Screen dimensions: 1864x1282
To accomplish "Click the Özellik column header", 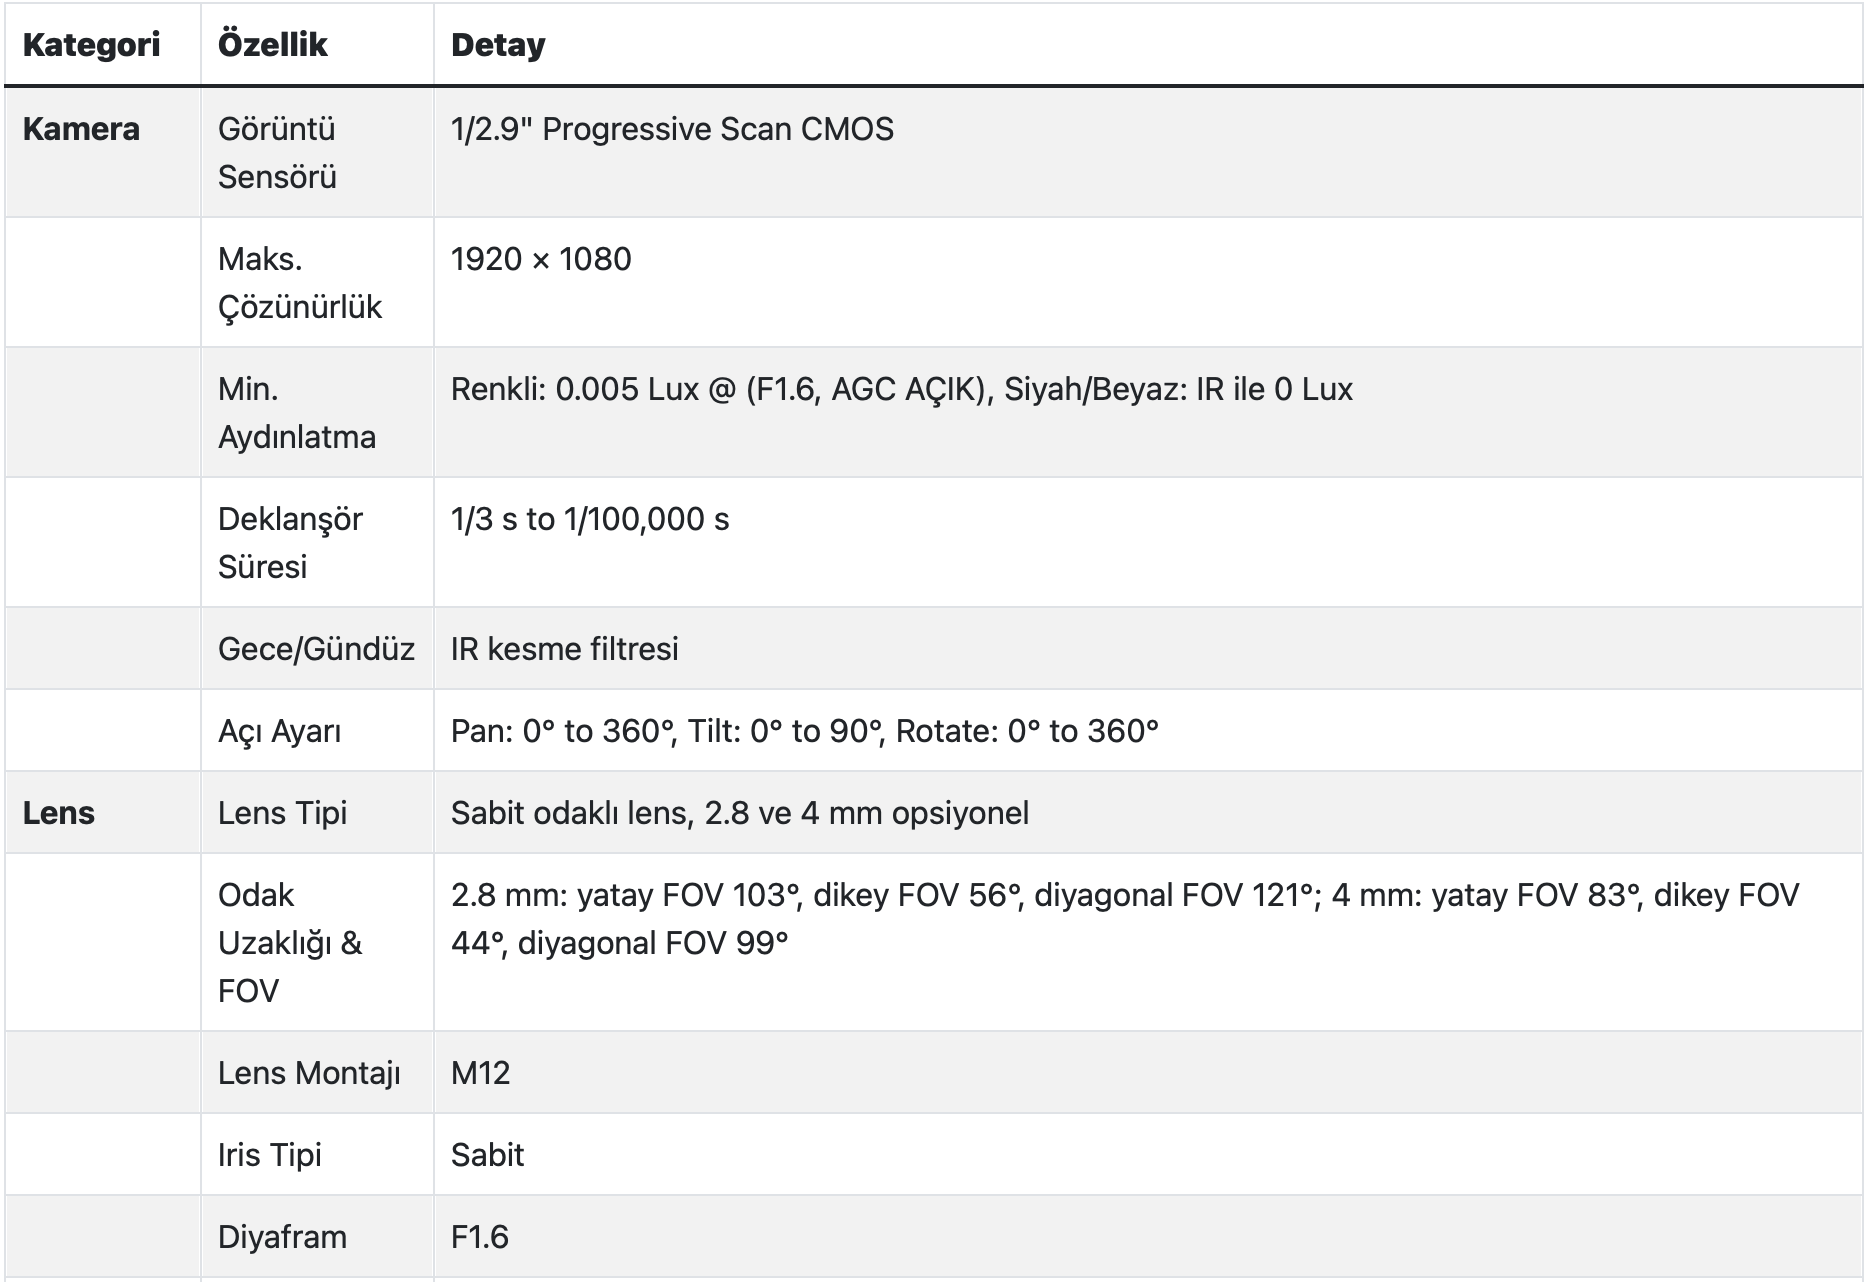I will 273,45.
